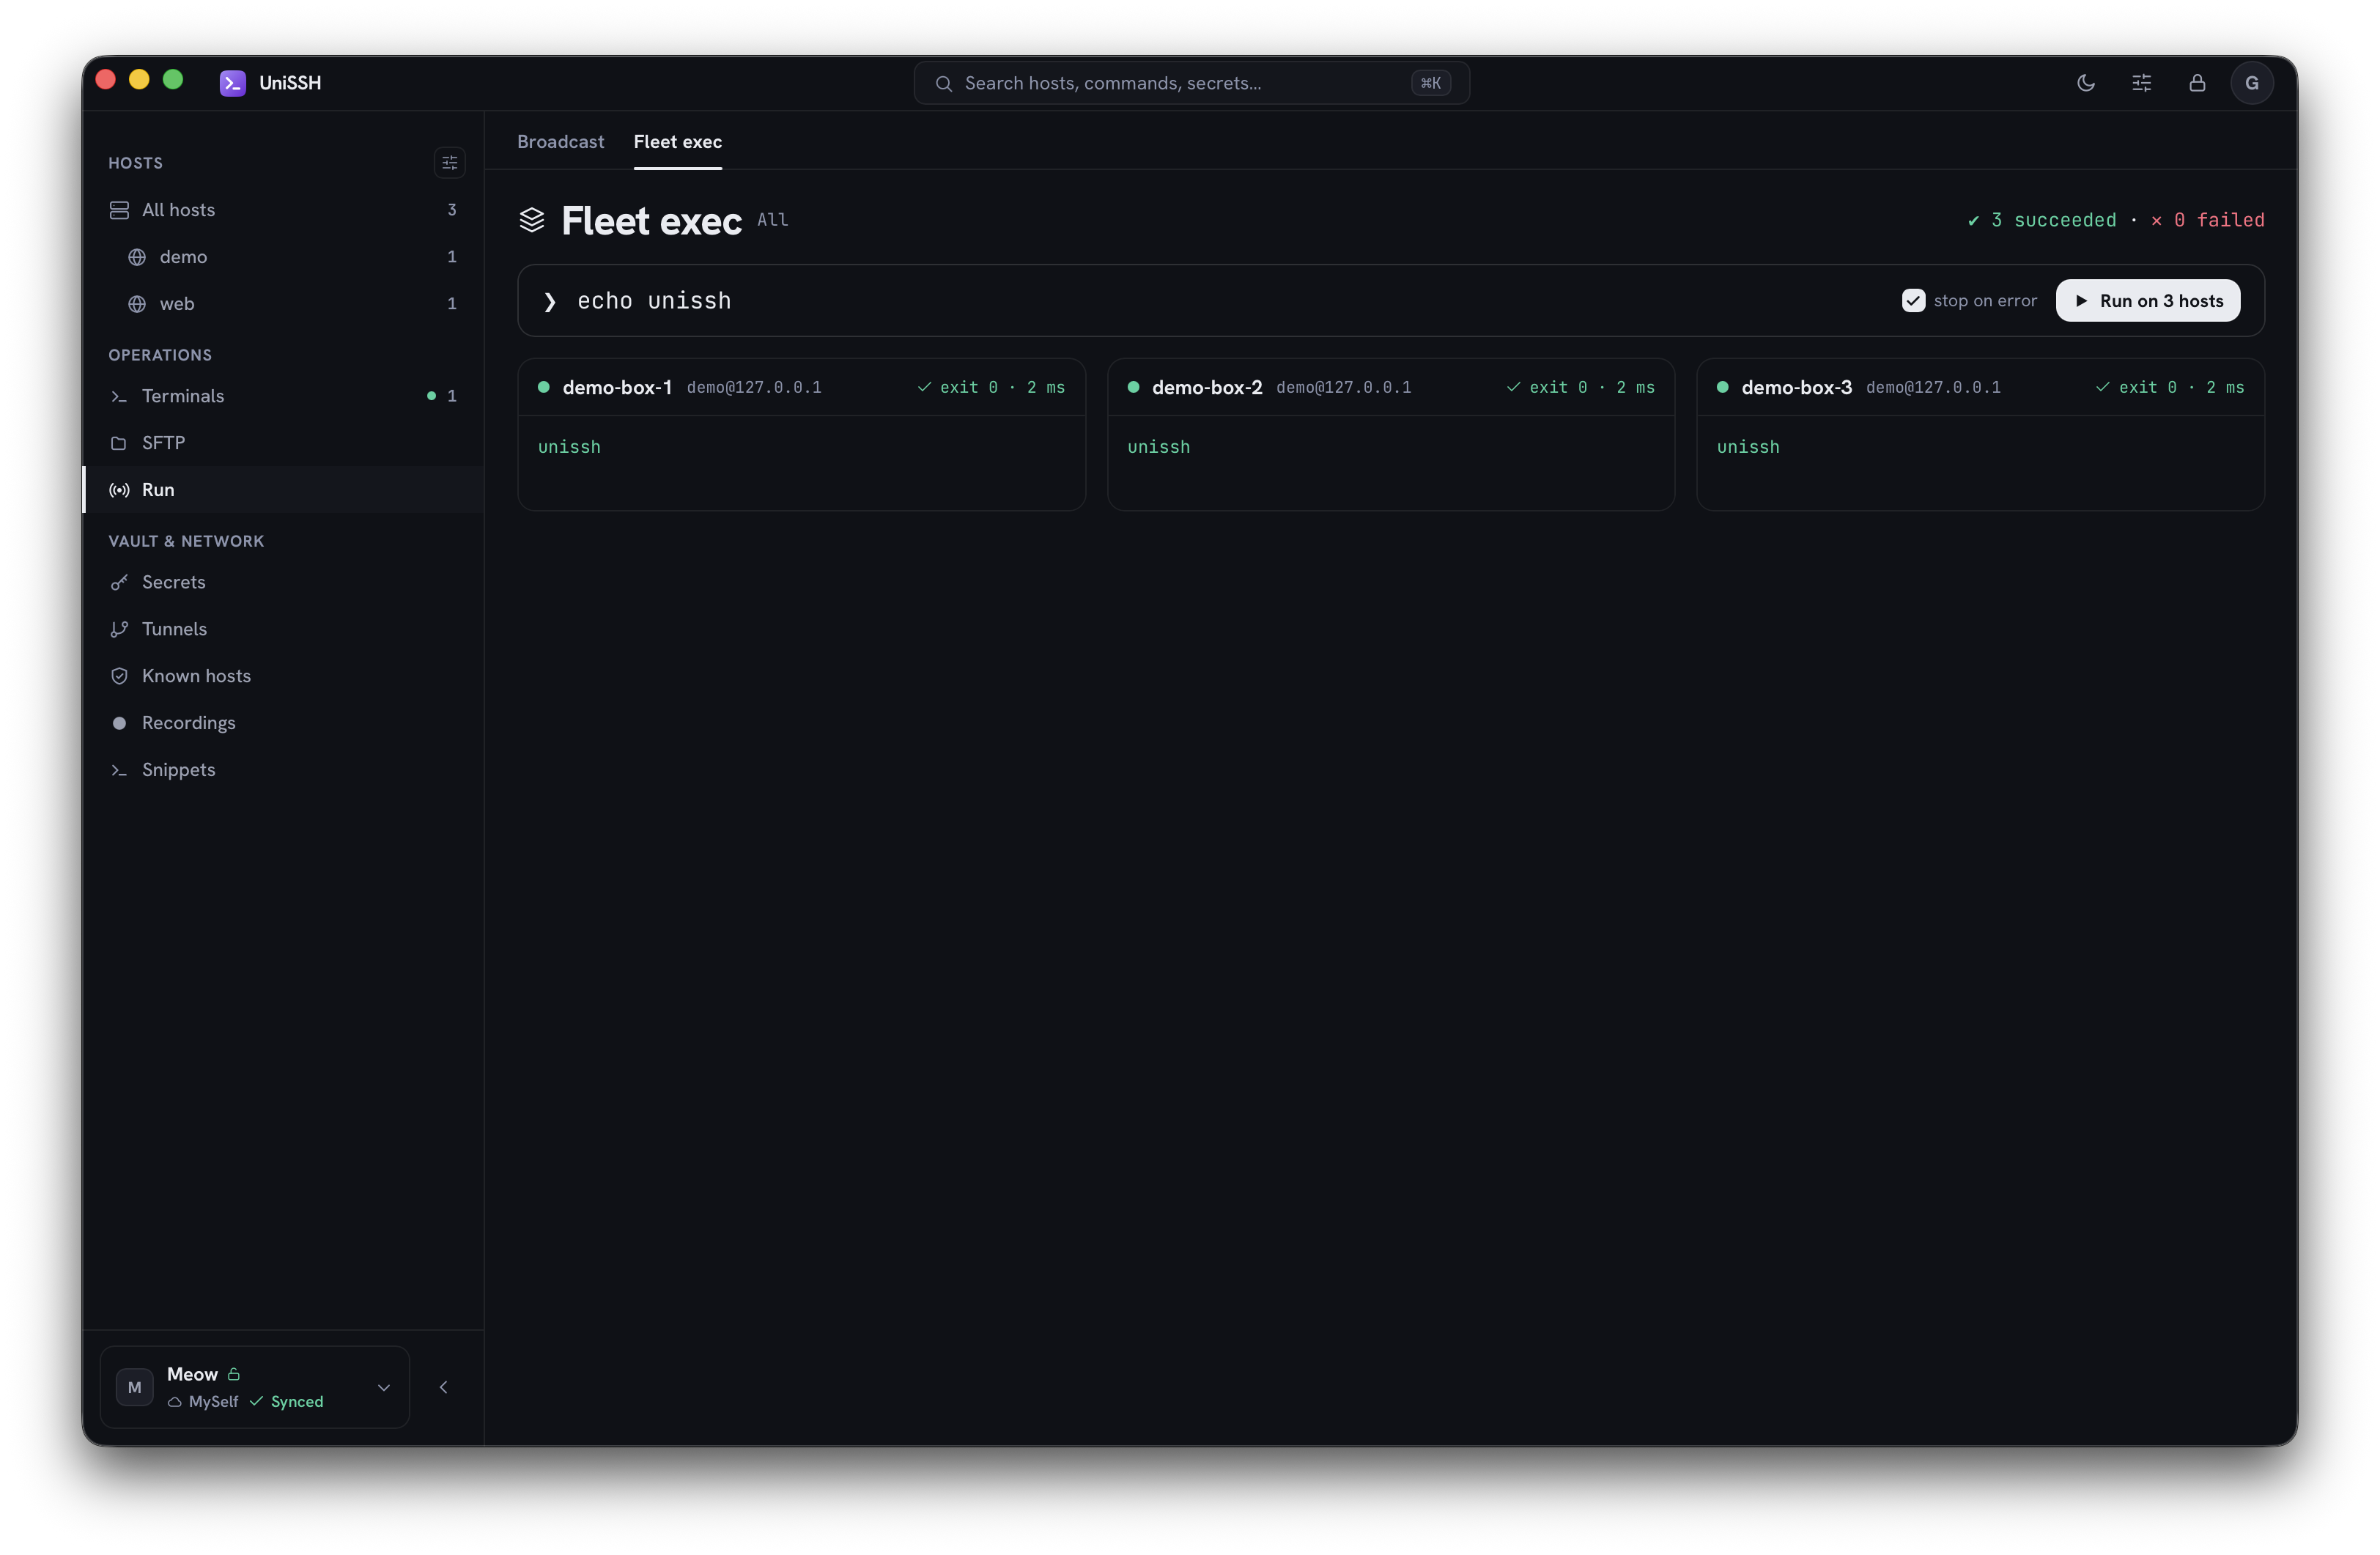Open the Recordings page
This screenshot has width=2380, height=1555.
pos(283,723)
